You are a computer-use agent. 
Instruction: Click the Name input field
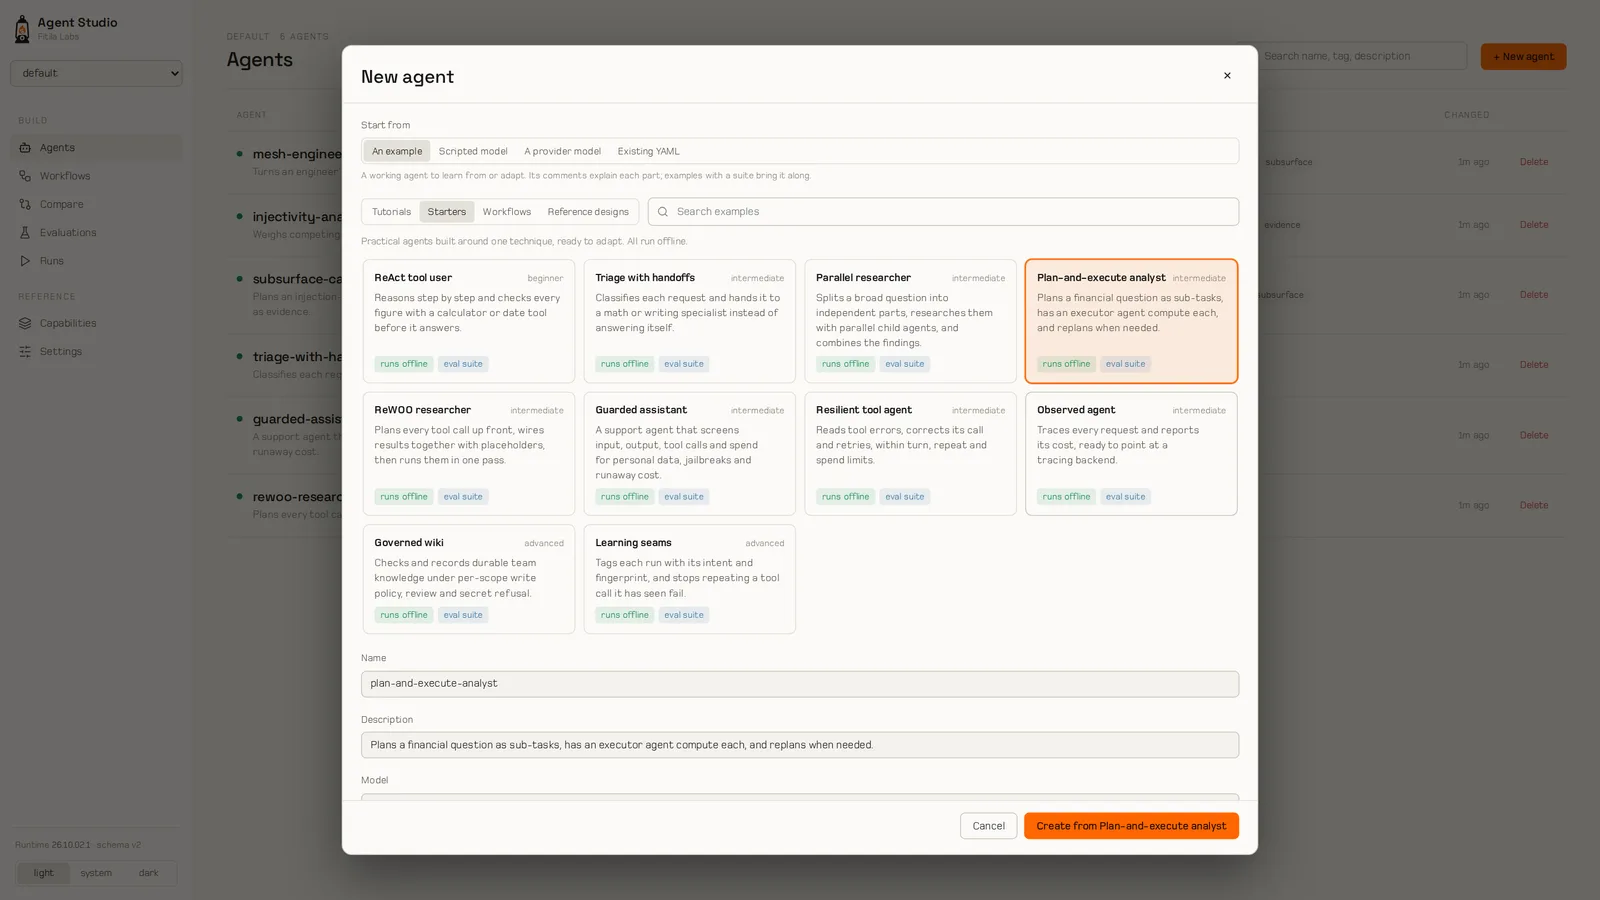[x=800, y=684]
